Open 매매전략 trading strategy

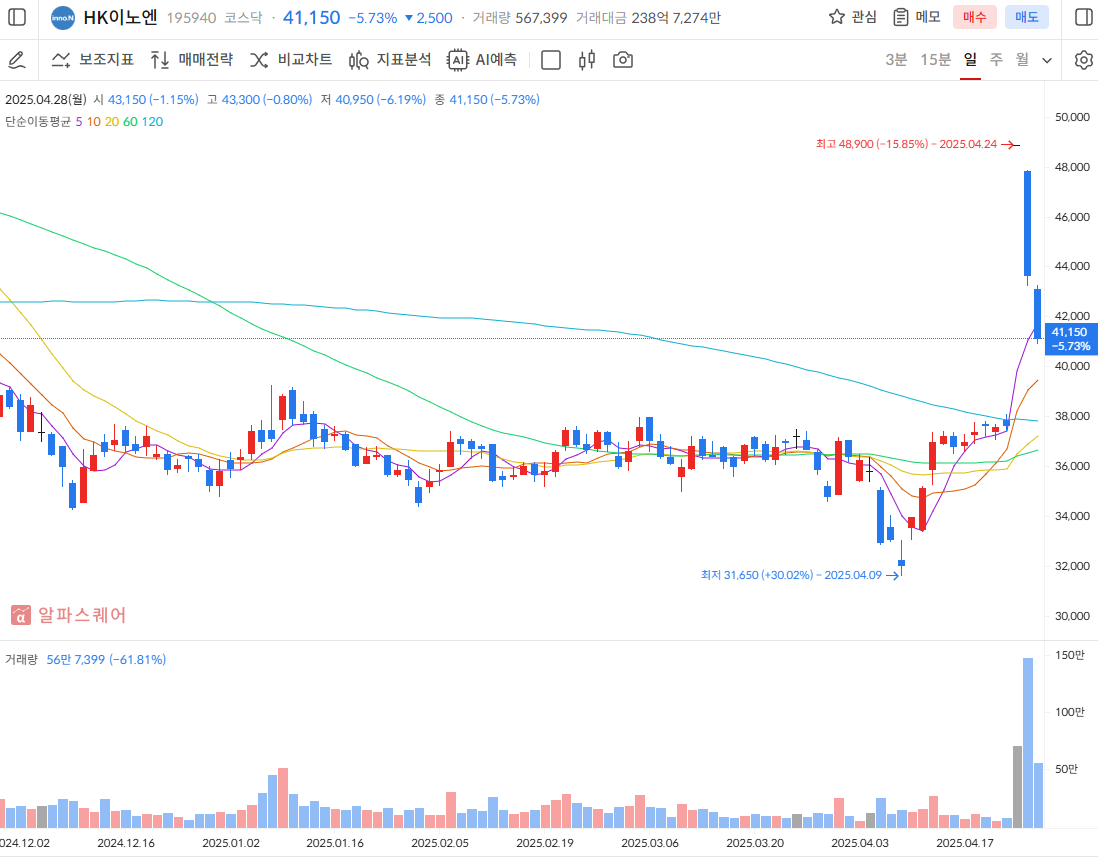point(191,60)
